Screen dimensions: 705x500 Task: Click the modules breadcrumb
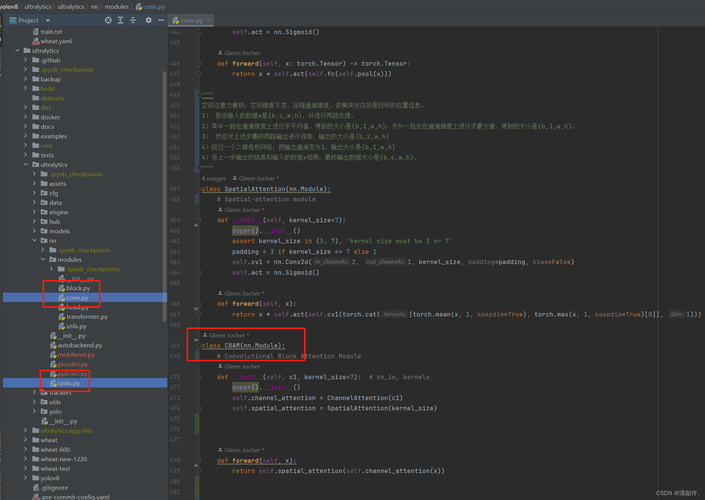pyautogui.click(x=116, y=7)
